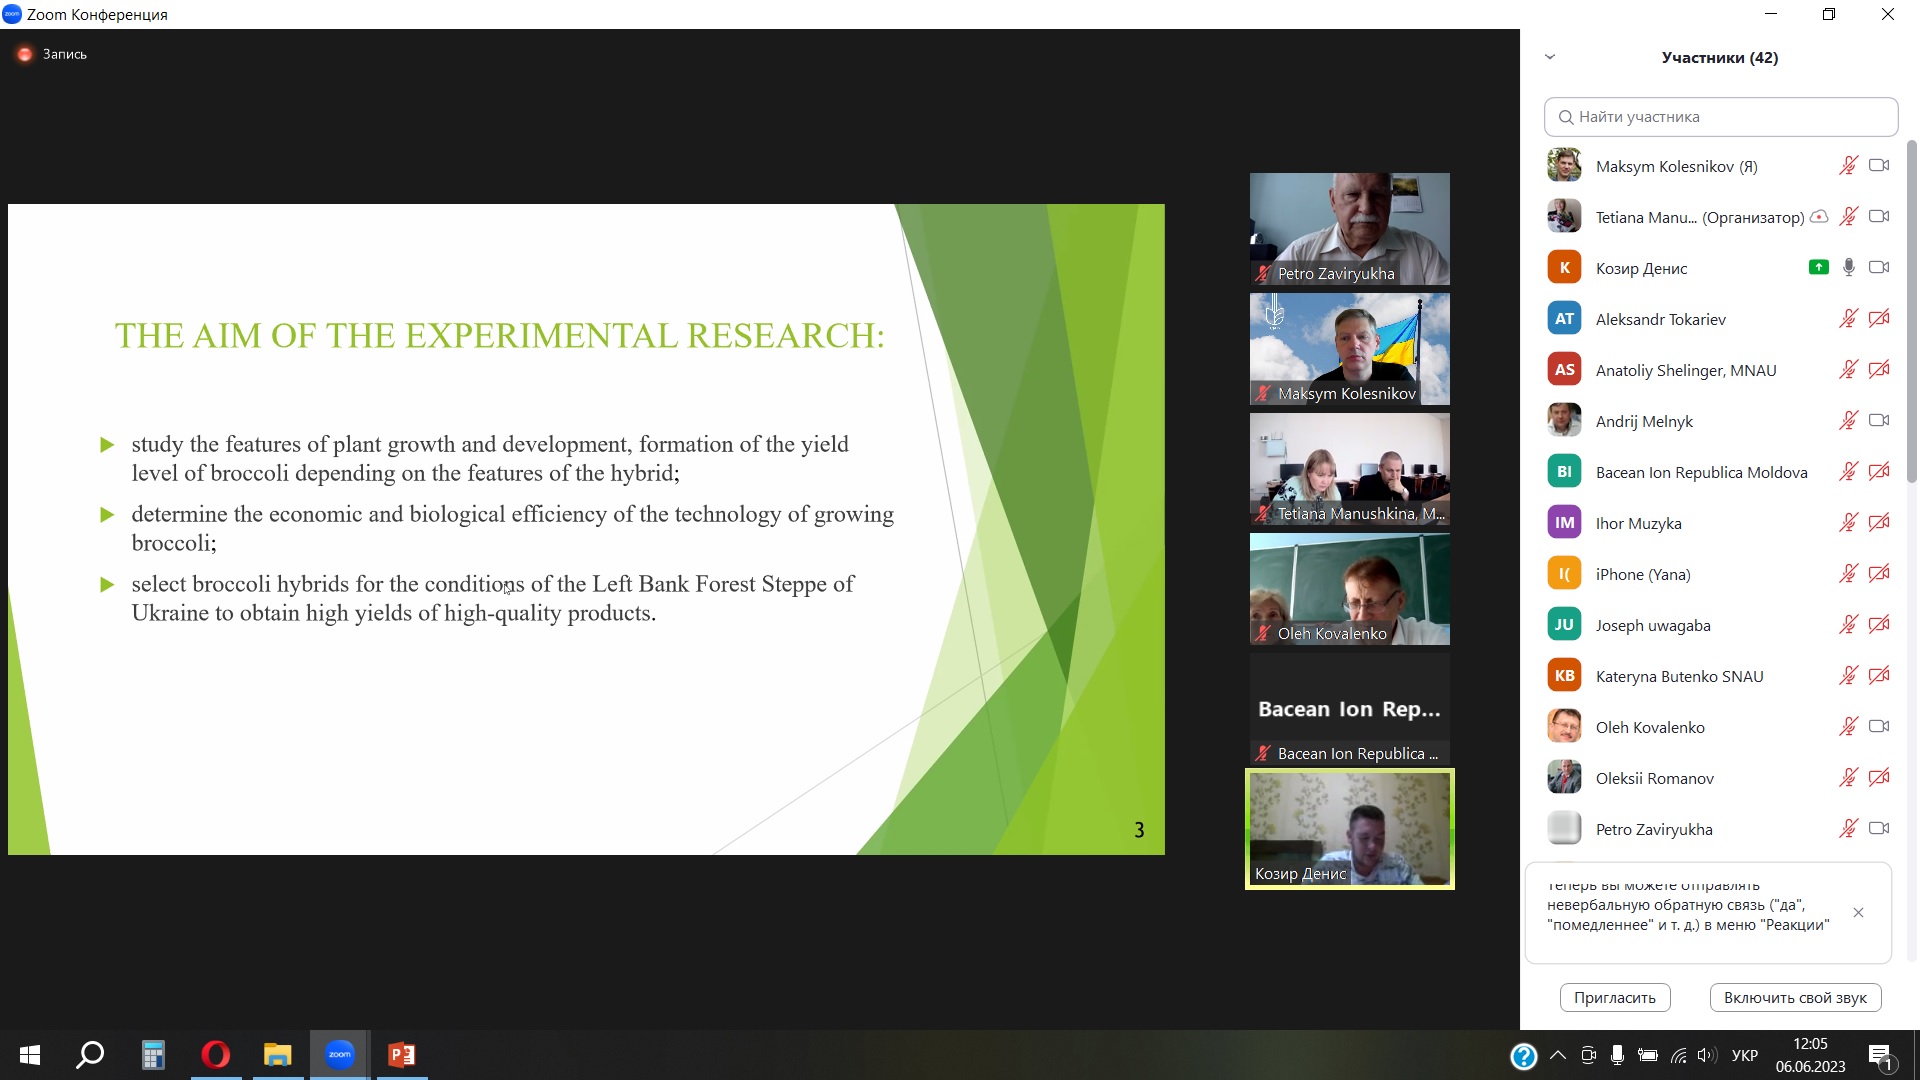Open УКР keyboard language selector
Image resolution: width=1920 pixels, height=1080 pixels.
1744,1055
